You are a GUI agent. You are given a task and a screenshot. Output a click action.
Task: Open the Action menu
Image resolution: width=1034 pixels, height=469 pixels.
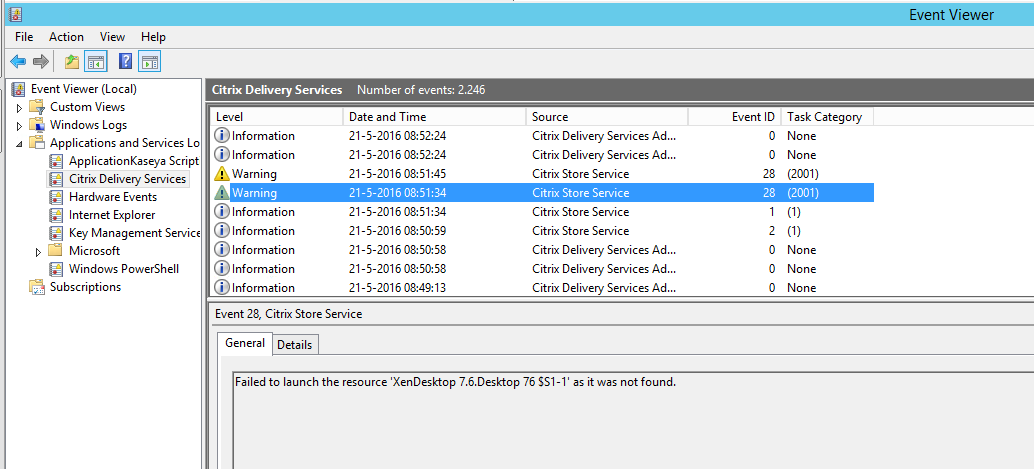click(x=66, y=37)
